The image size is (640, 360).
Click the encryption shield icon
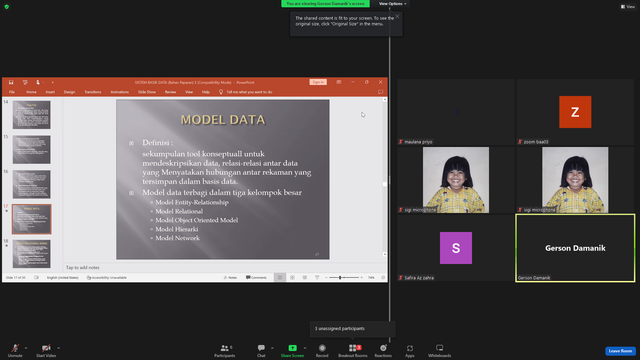(x=7, y=7)
